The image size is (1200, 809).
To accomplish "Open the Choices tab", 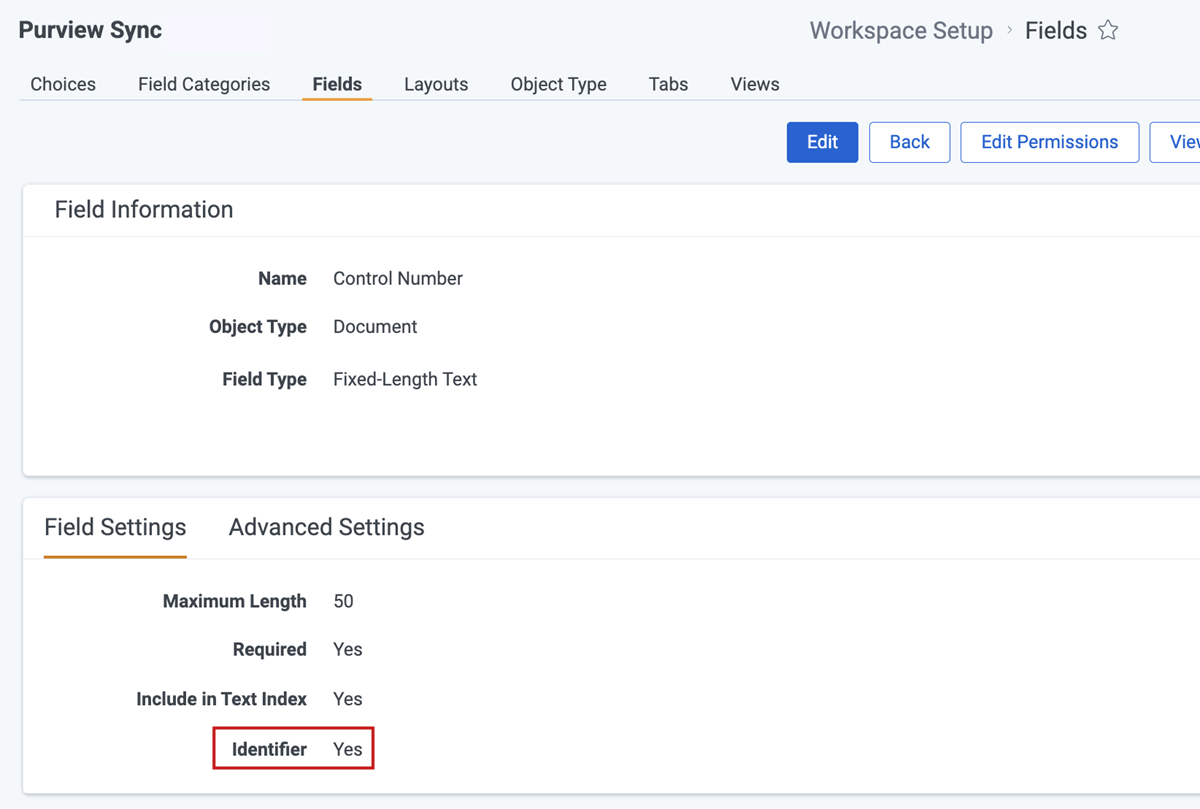I will (63, 84).
